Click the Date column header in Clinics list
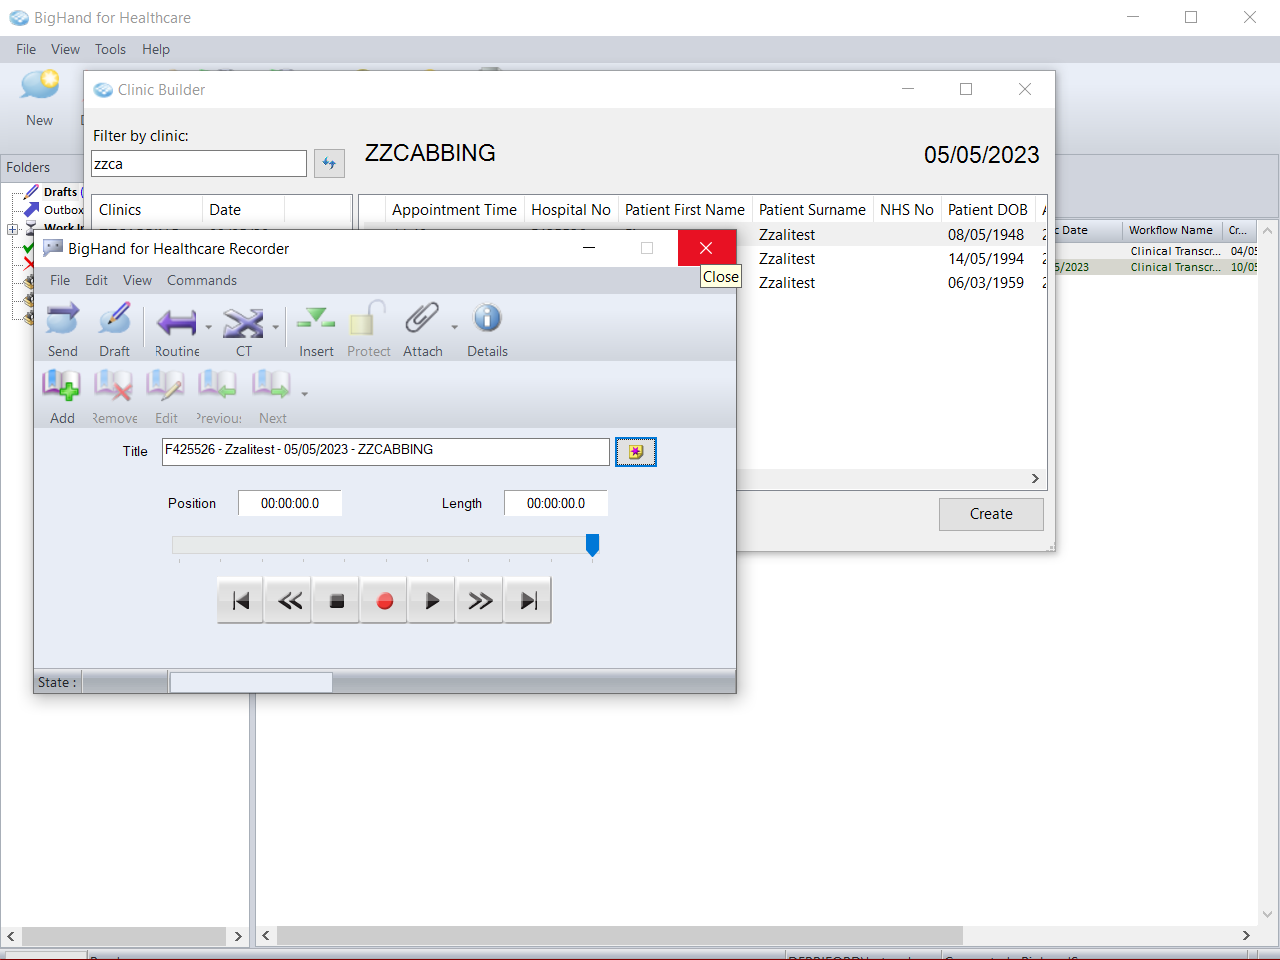1280x960 pixels. 244,209
